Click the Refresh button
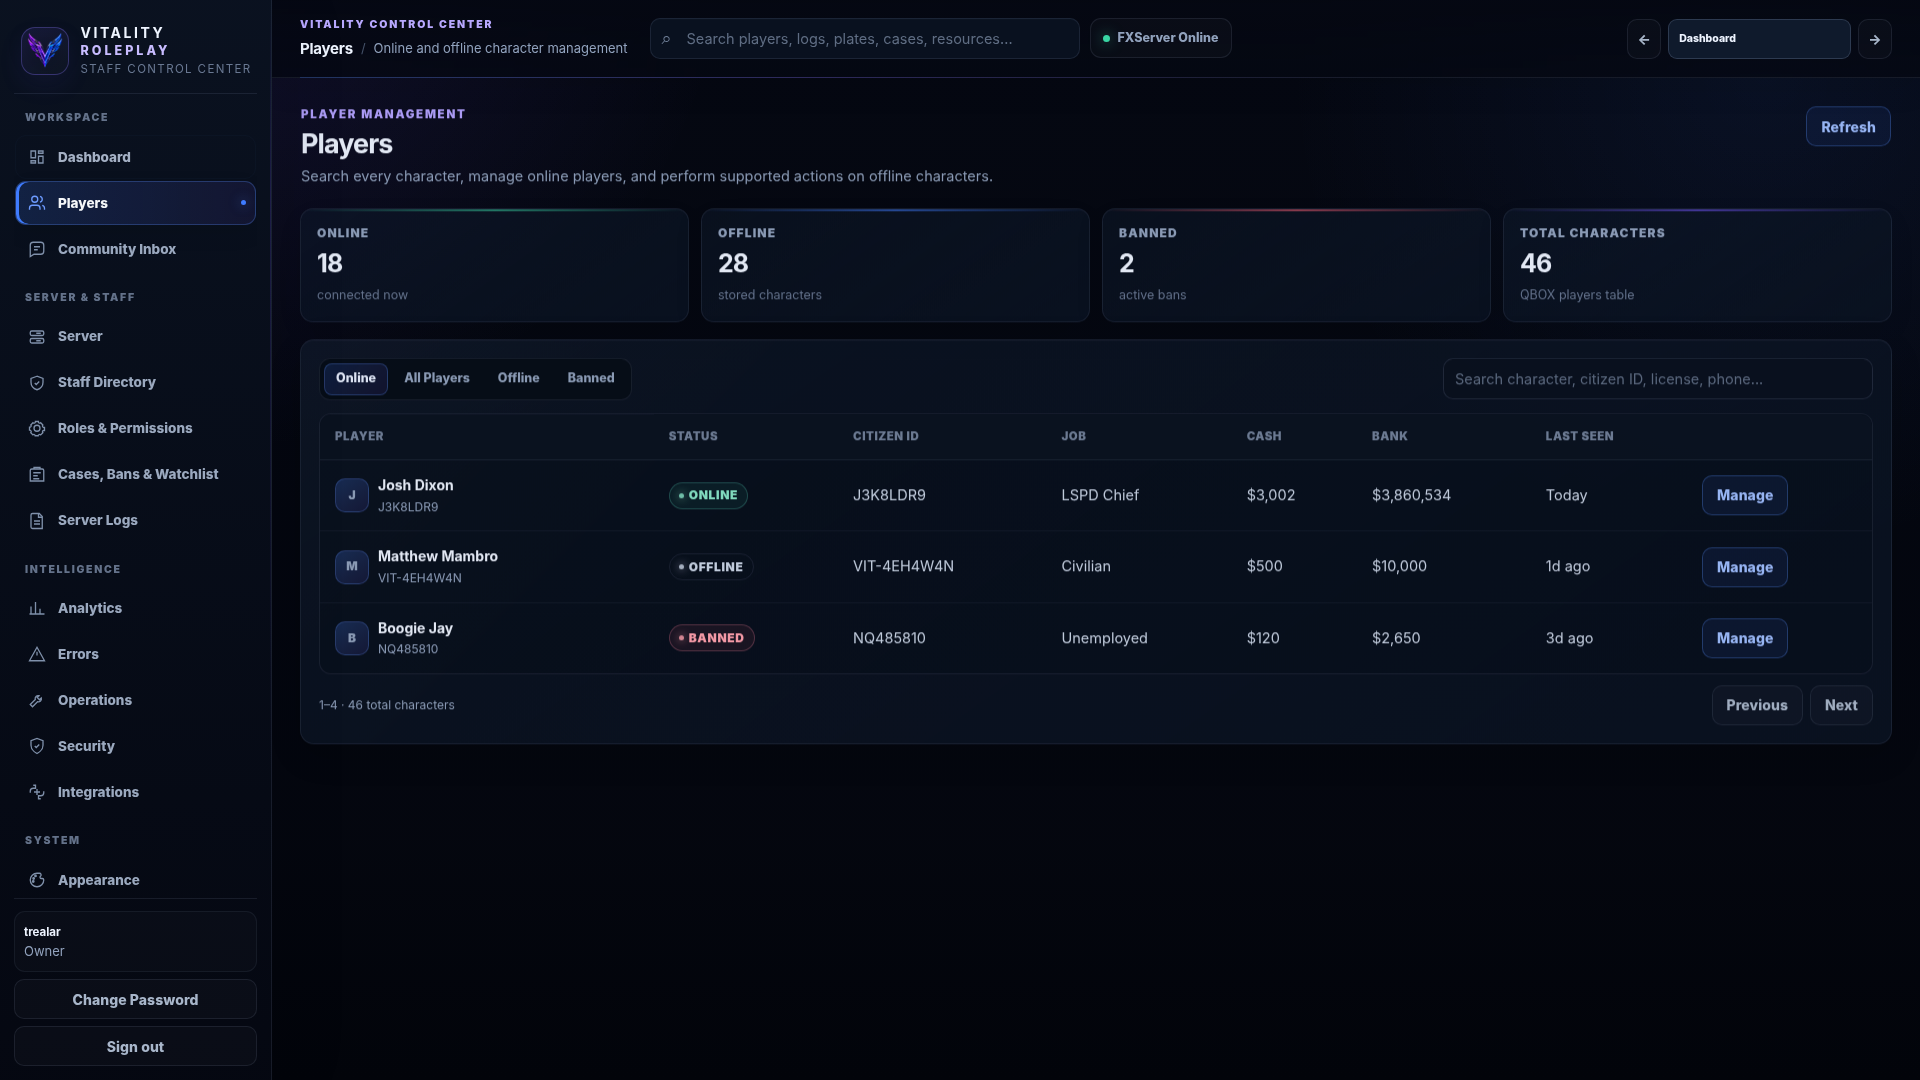Viewport: 1920px width, 1080px height. pyautogui.click(x=1847, y=127)
